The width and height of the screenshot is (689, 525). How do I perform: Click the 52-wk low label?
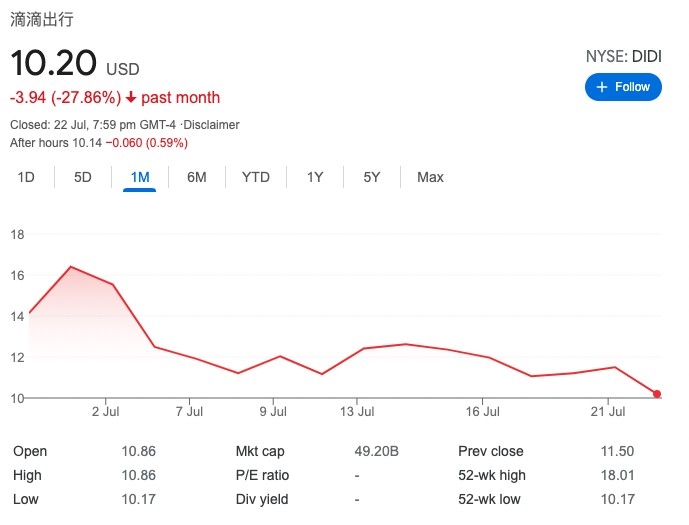(x=489, y=499)
